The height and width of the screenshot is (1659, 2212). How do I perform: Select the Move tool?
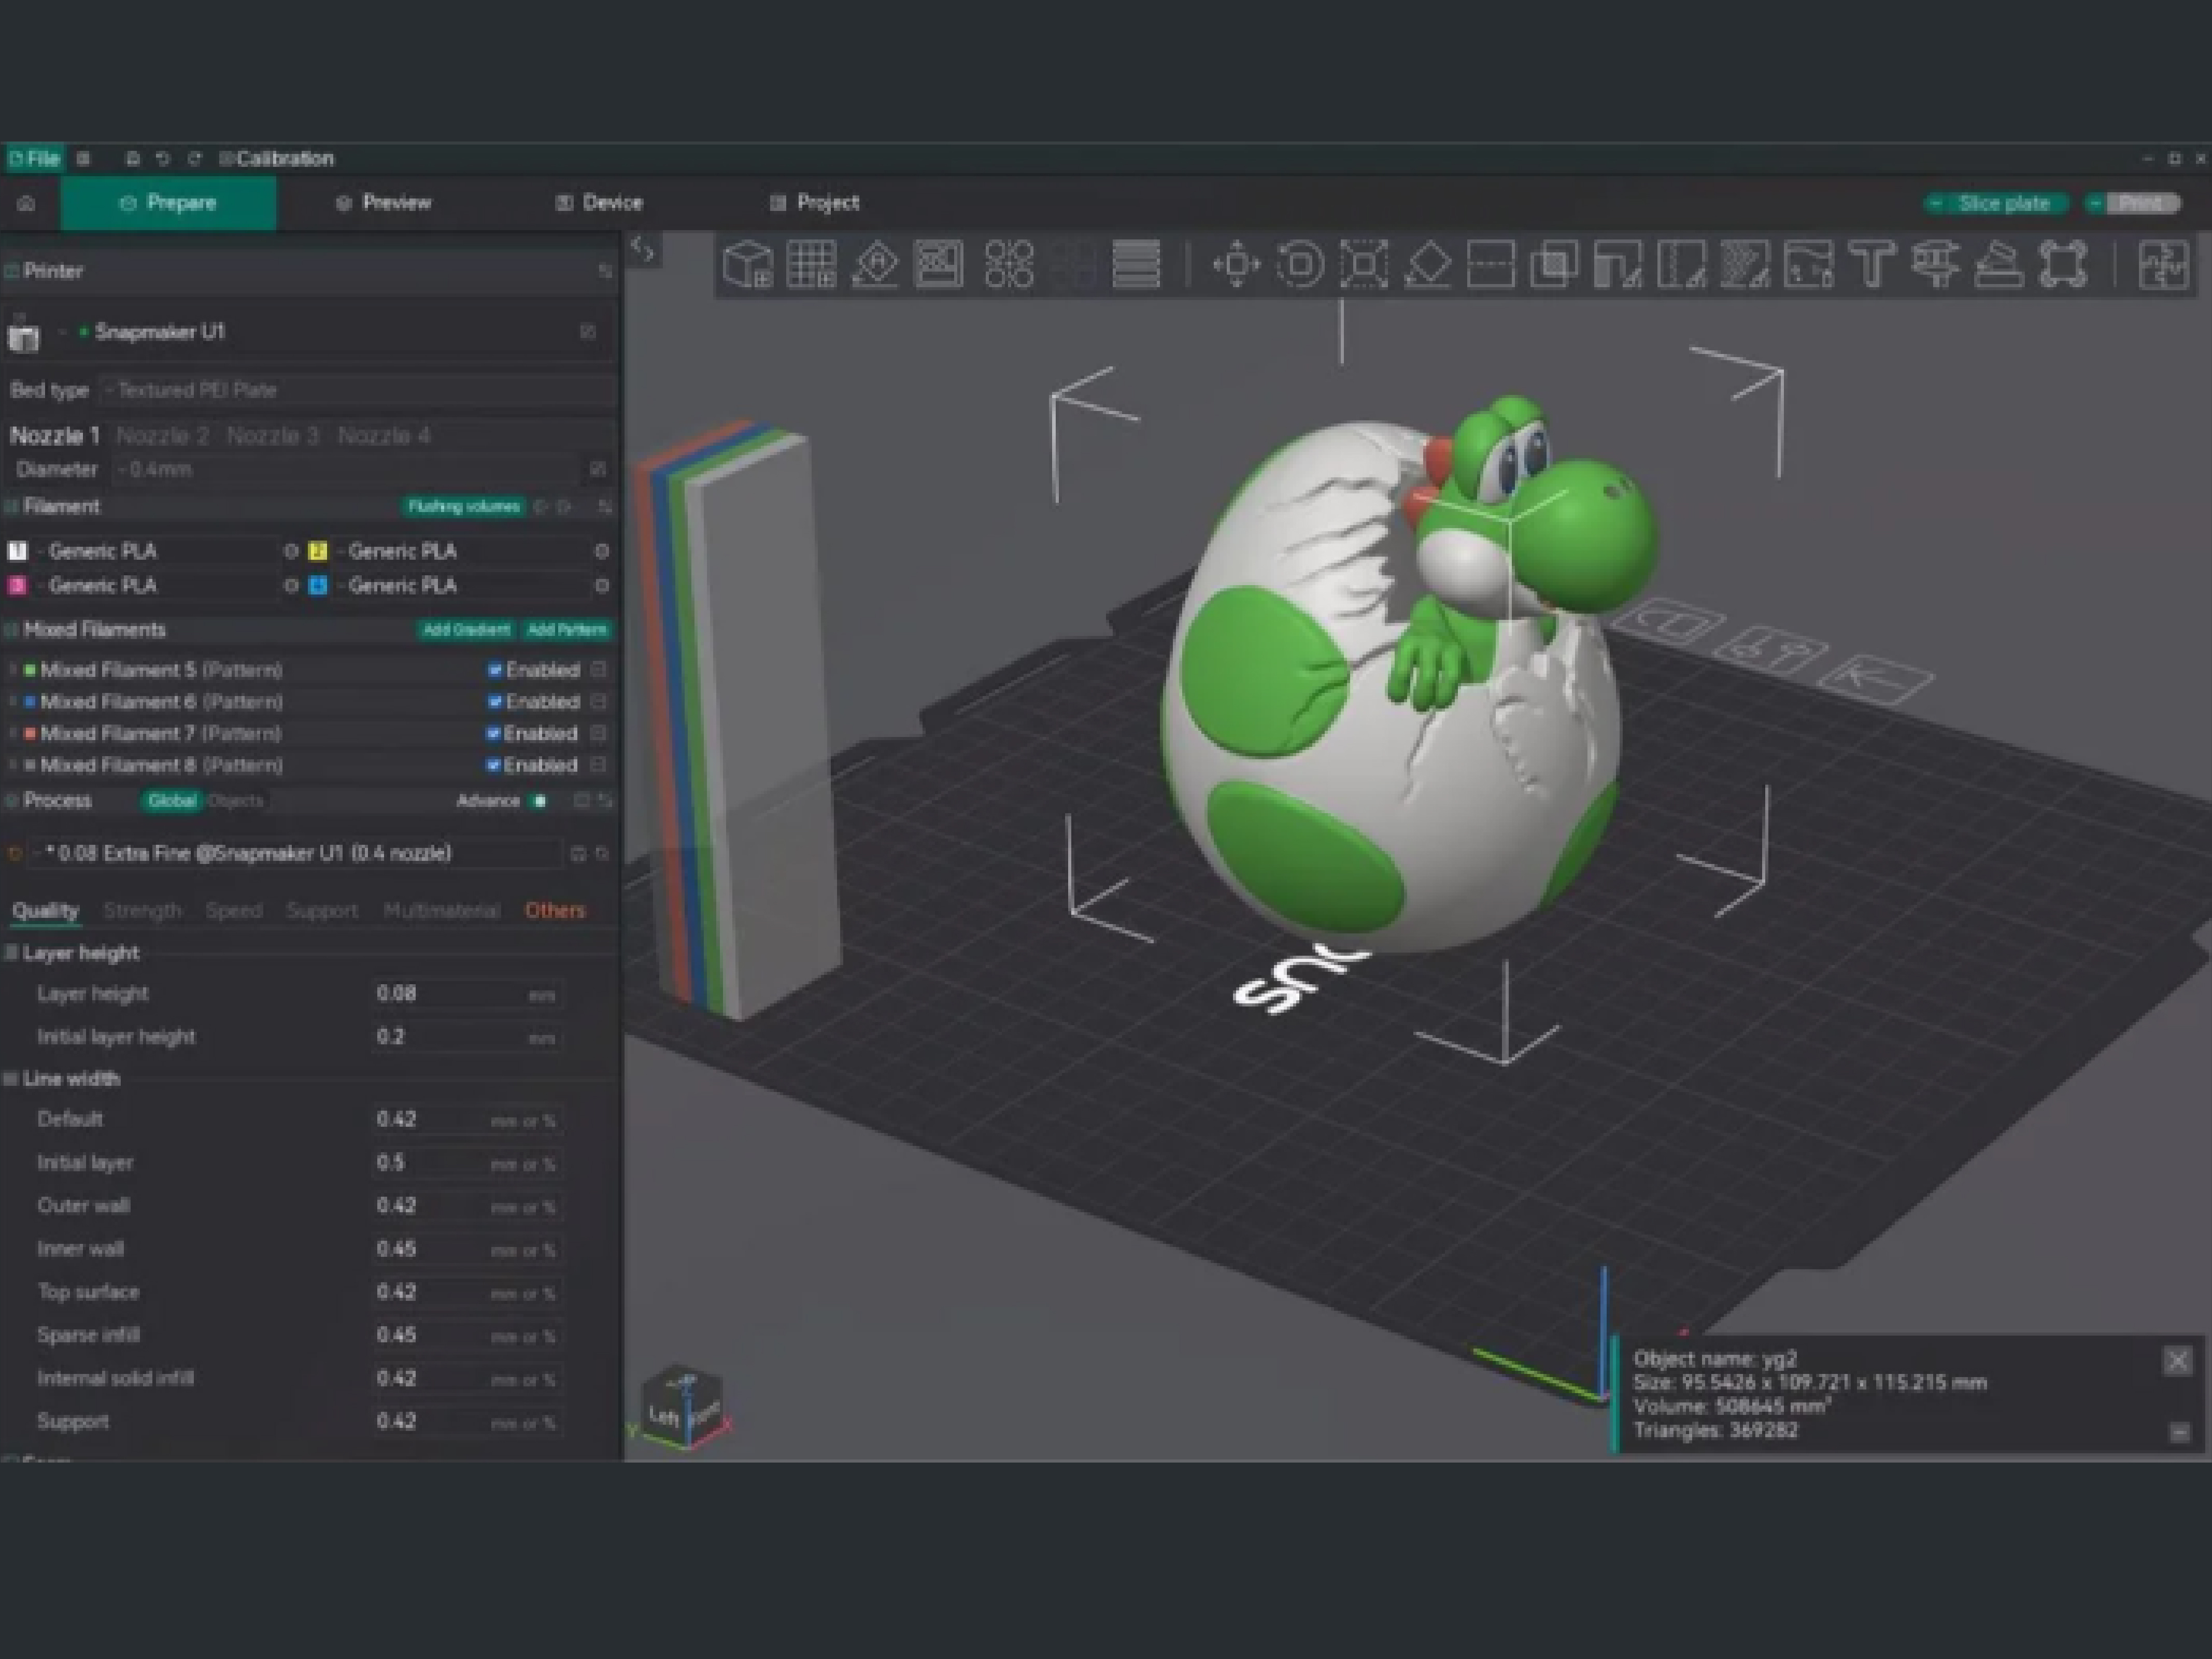1237,264
